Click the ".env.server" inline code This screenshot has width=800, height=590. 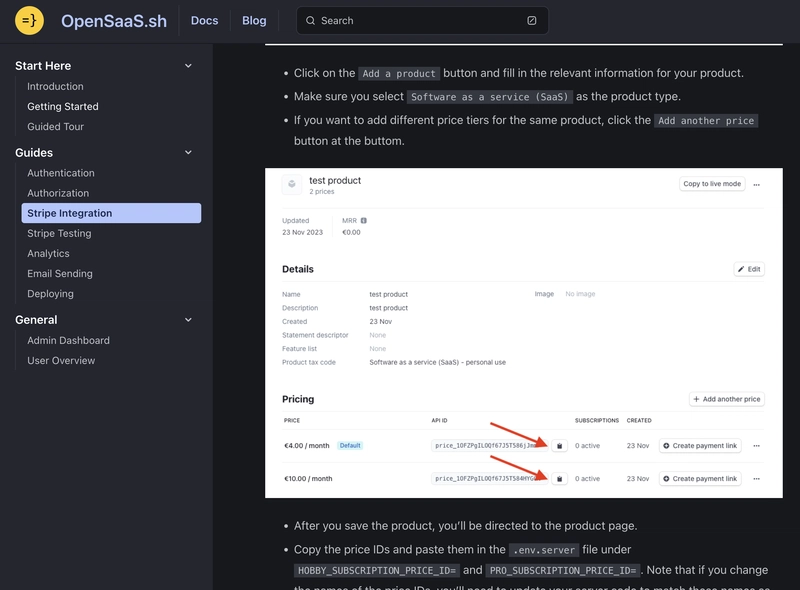coord(544,550)
